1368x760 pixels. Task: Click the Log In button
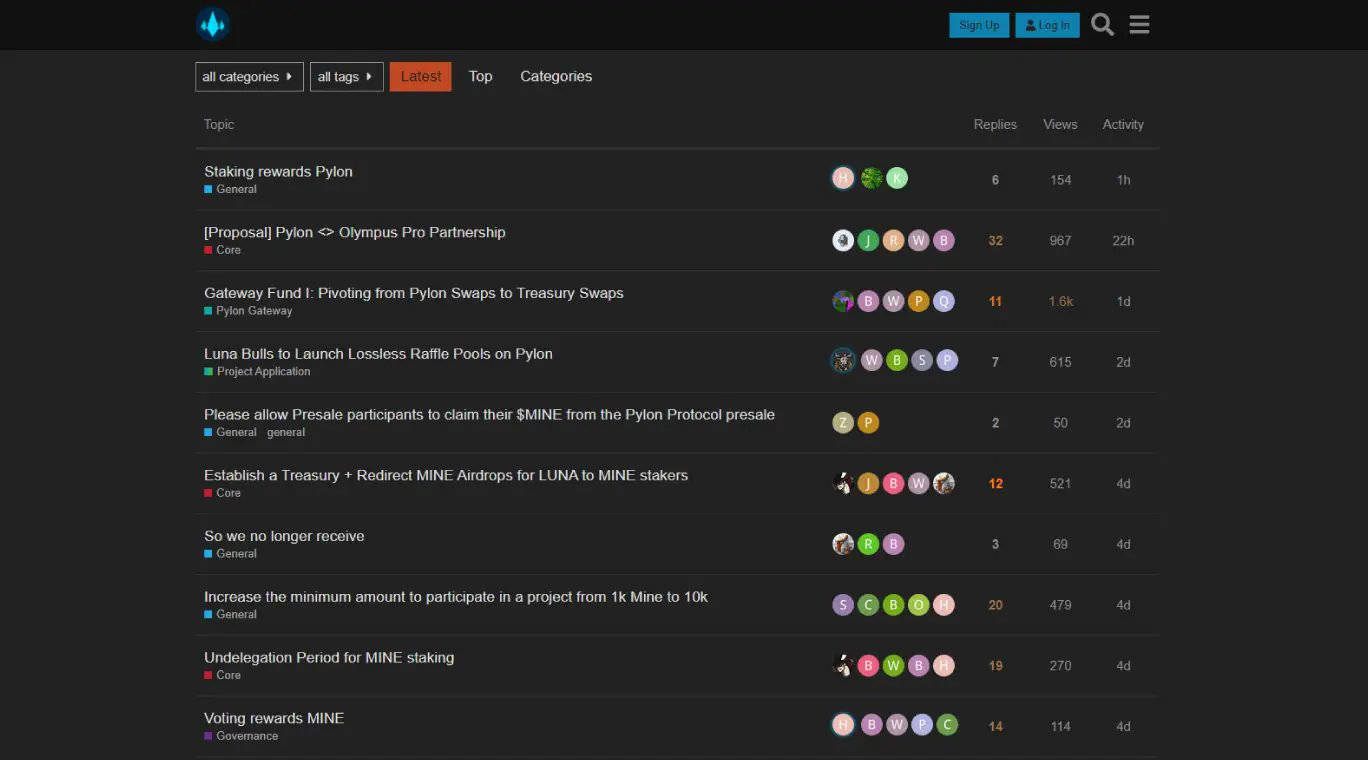[x=1047, y=25]
